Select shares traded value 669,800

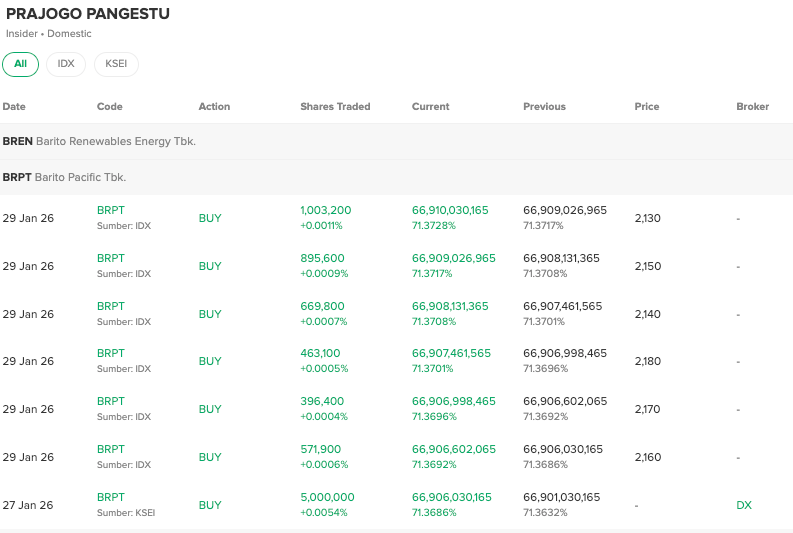click(322, 306)
